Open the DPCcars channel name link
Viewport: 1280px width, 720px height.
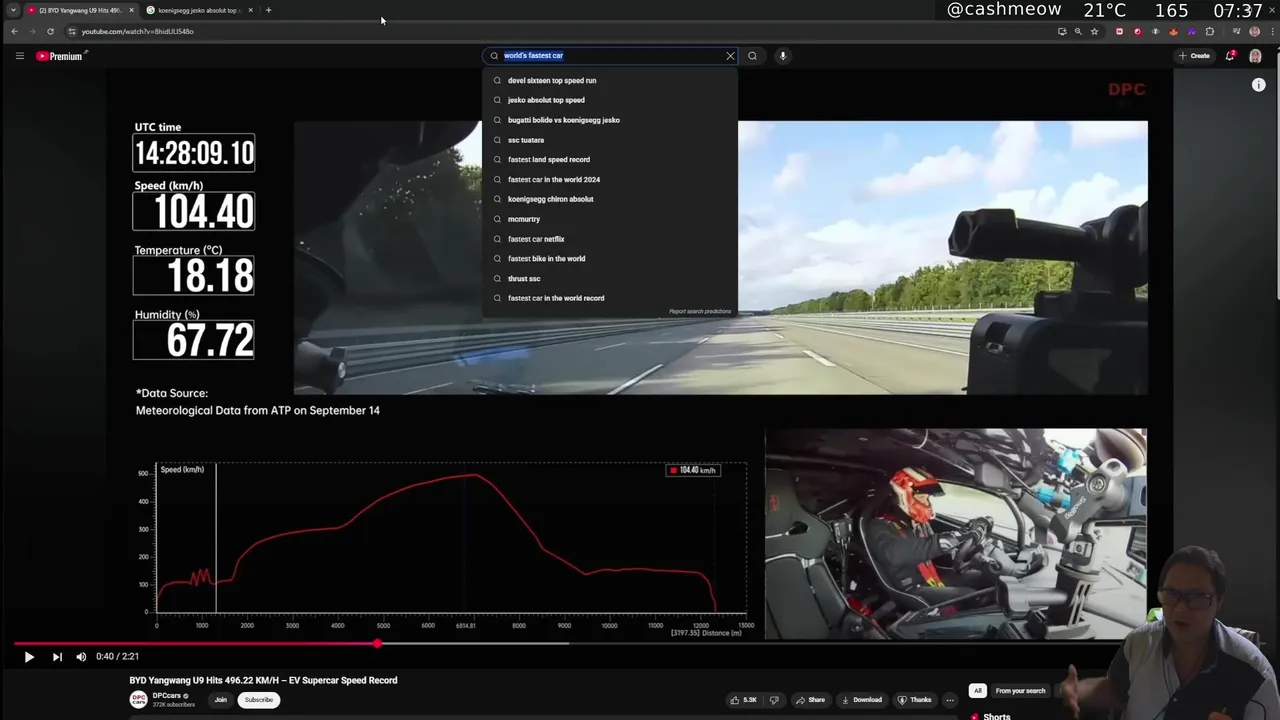coord(167,696)
